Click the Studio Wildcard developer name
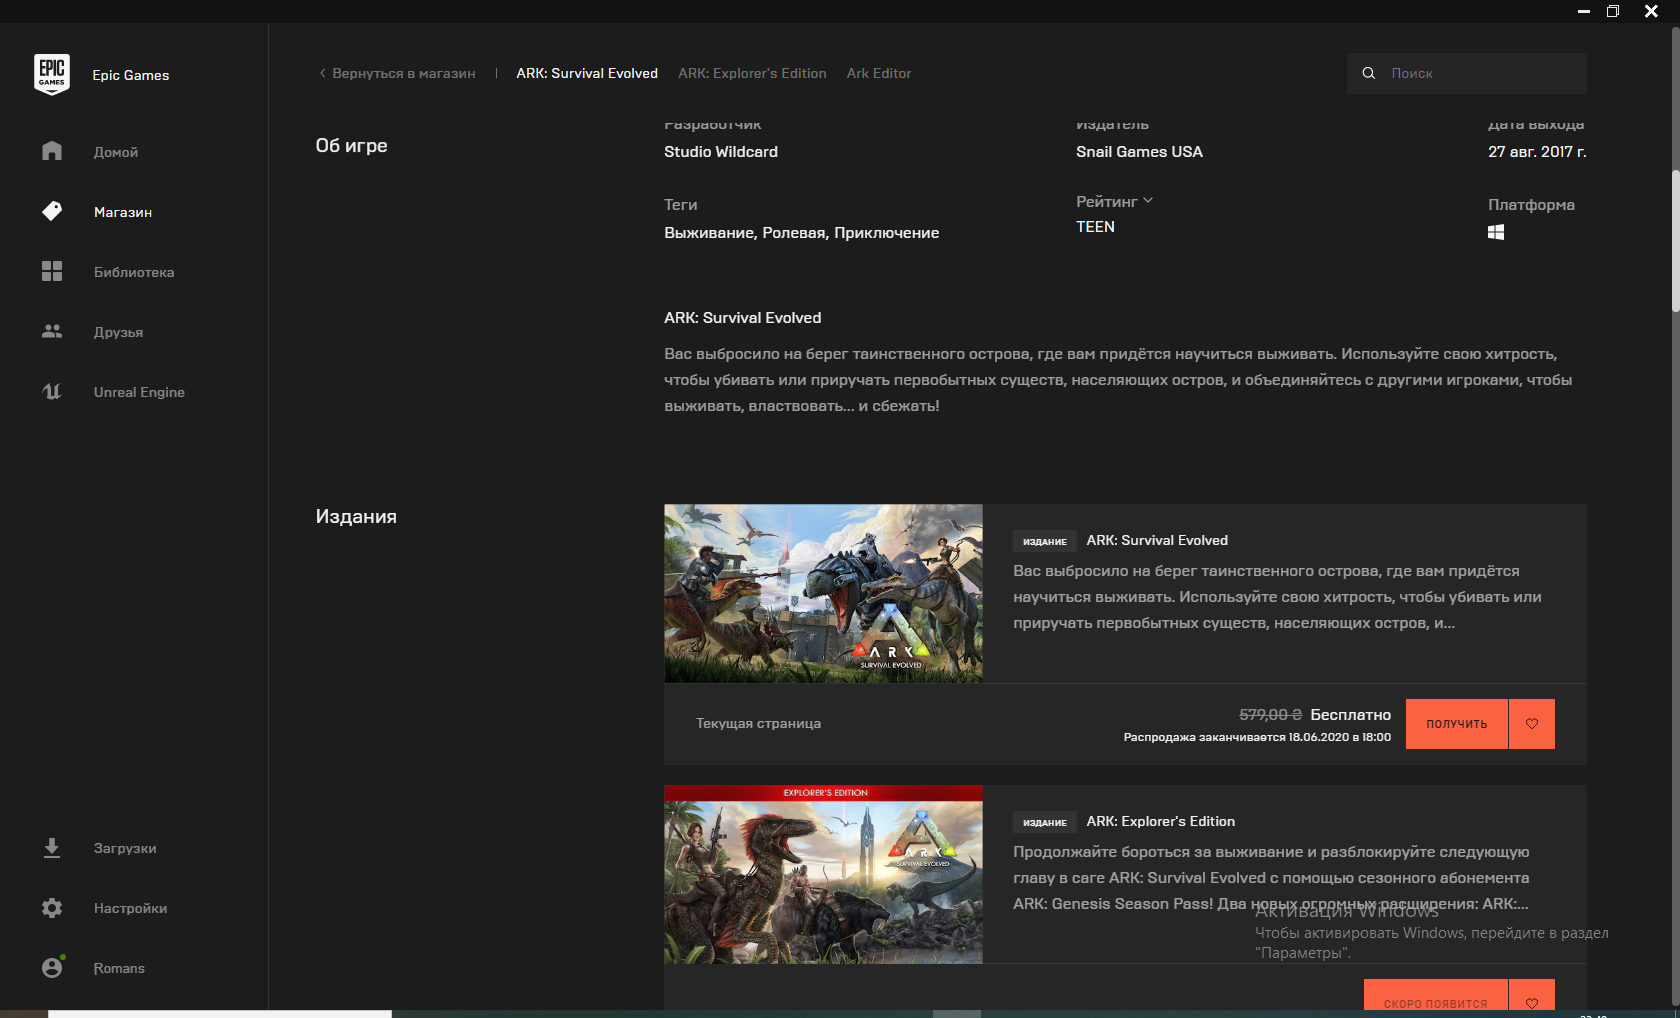Screen dimensions: 1680x1018 coord(721,152)
